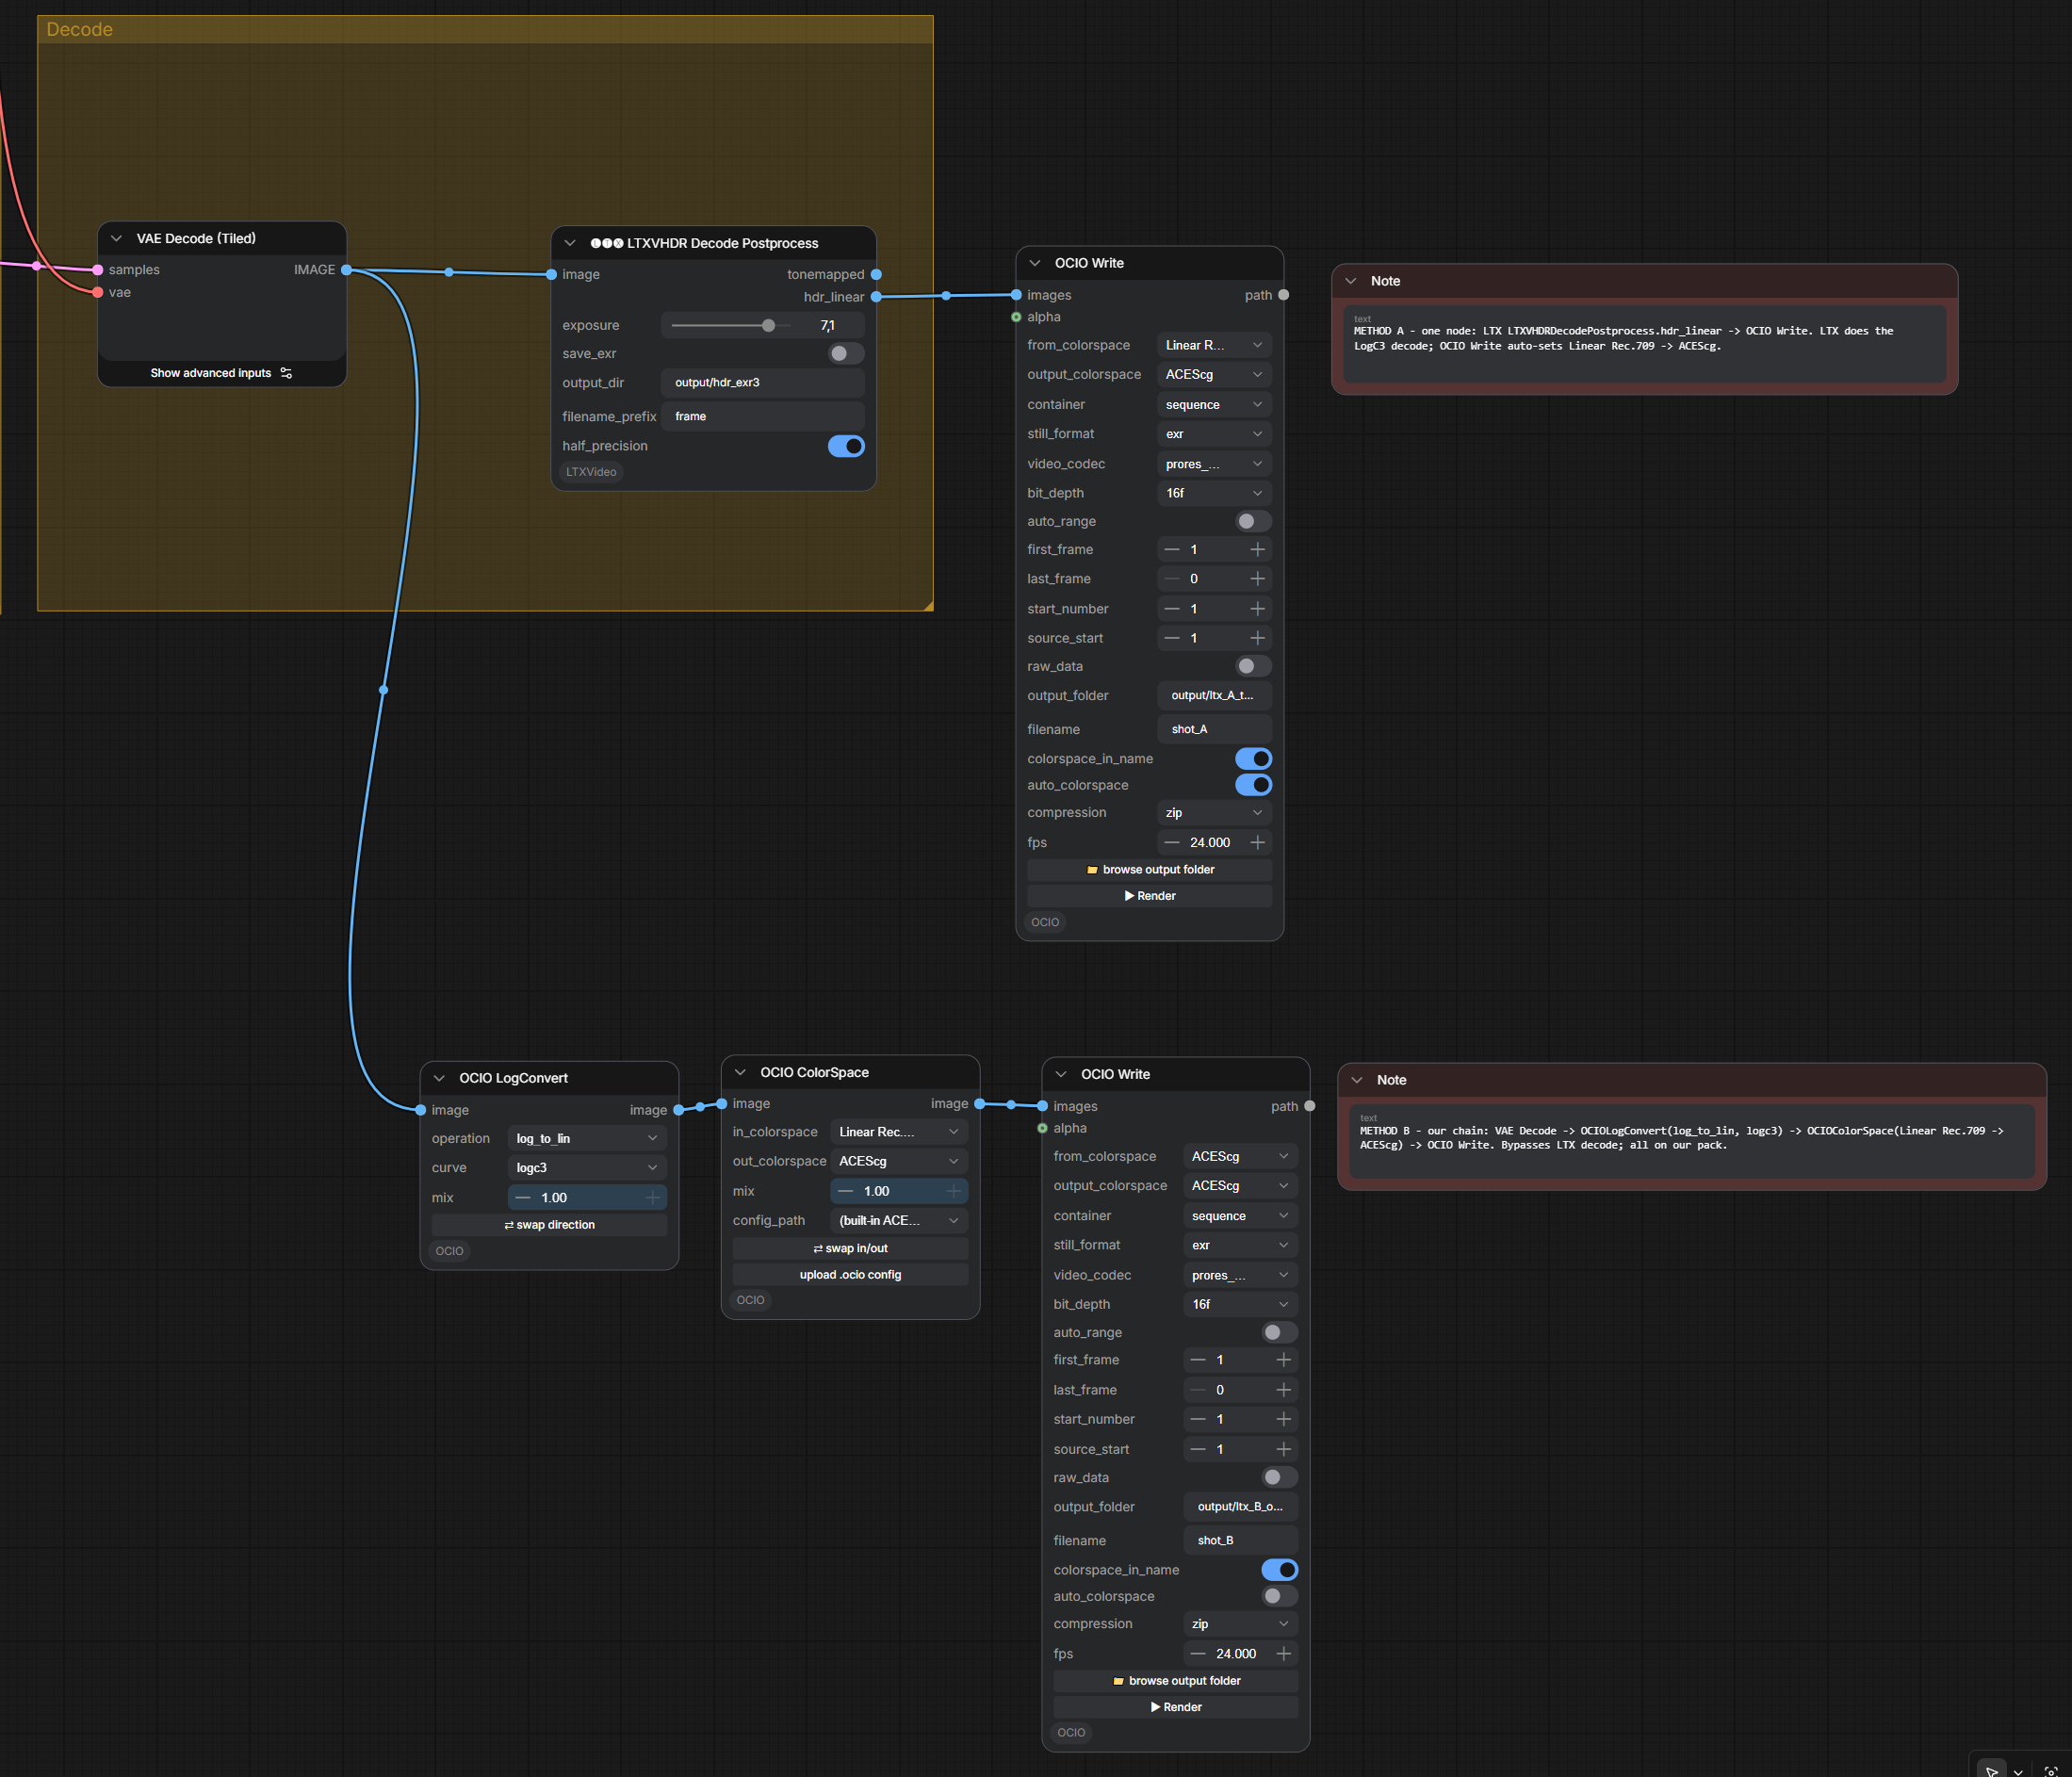Click the image input port of OCIO ColorSpace
Image resolution: width=2072 pixels, height=1777 pixels.
click(x=722, y=1103)
